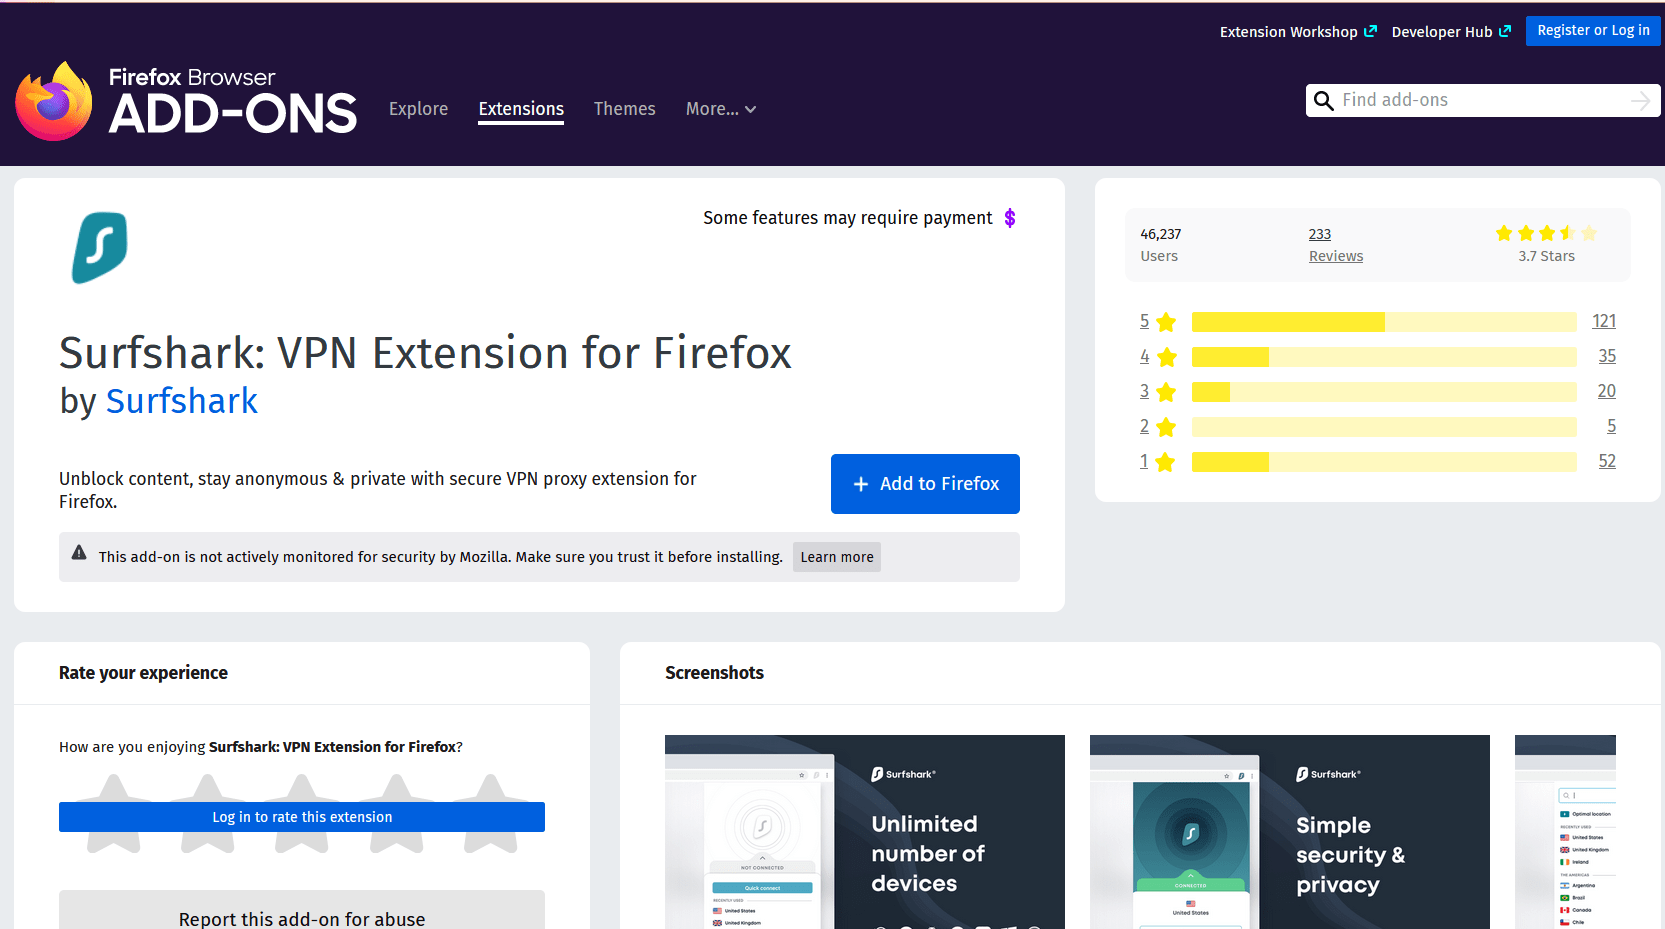Click the star beside rating 3
Screen dimensions: 1665x929
coord(1166,392)
